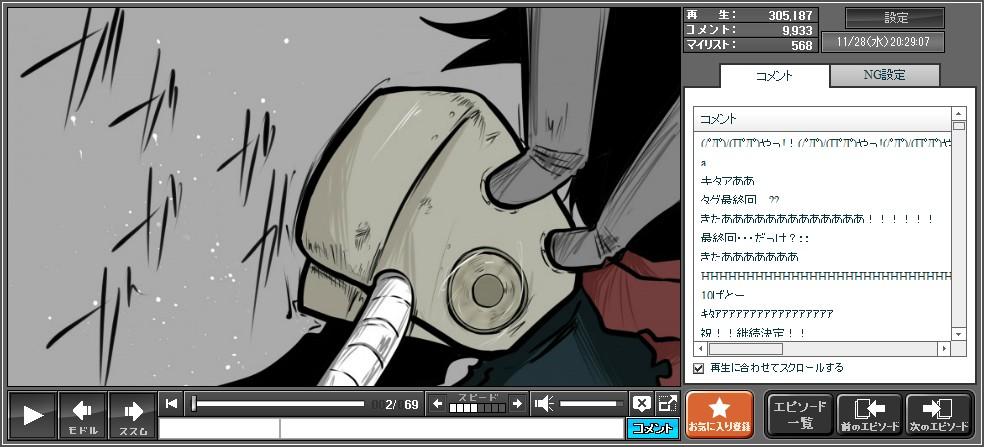Viewport: 984px width, 447px height.
Task: Decrease playback speed with left arrow
Action: click(437, 404)
